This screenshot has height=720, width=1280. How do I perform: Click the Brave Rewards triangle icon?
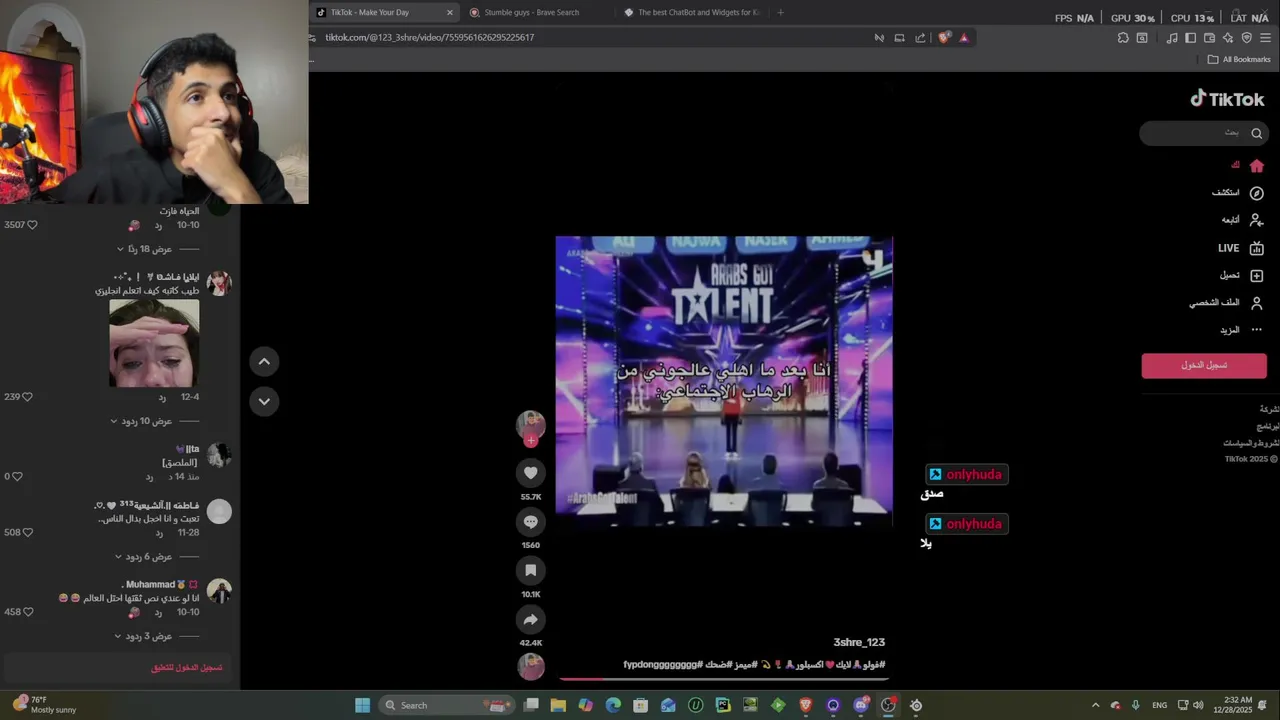(964, 37)
